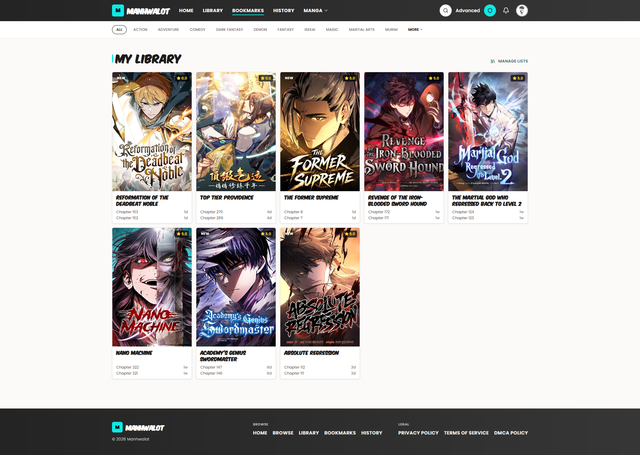Click the footer History link
The image size is (640, 455).
pyautogui.click(x=371, y=433)
